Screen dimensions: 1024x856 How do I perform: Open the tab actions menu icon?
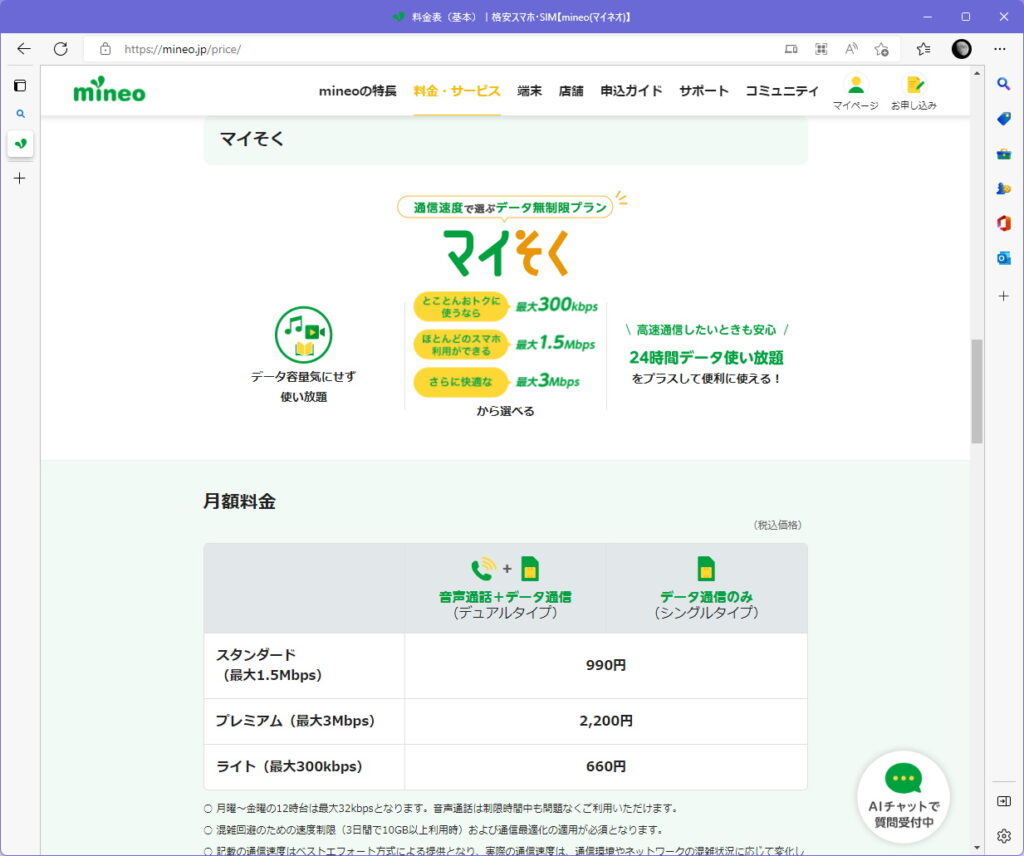click(x=20, y=86)
